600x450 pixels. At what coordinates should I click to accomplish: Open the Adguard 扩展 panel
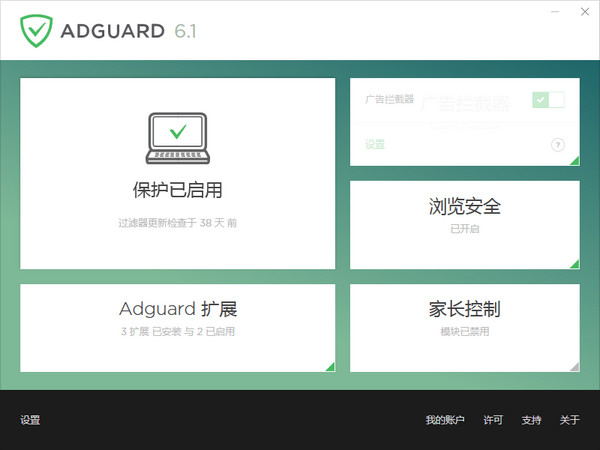(x=177, y=316)
